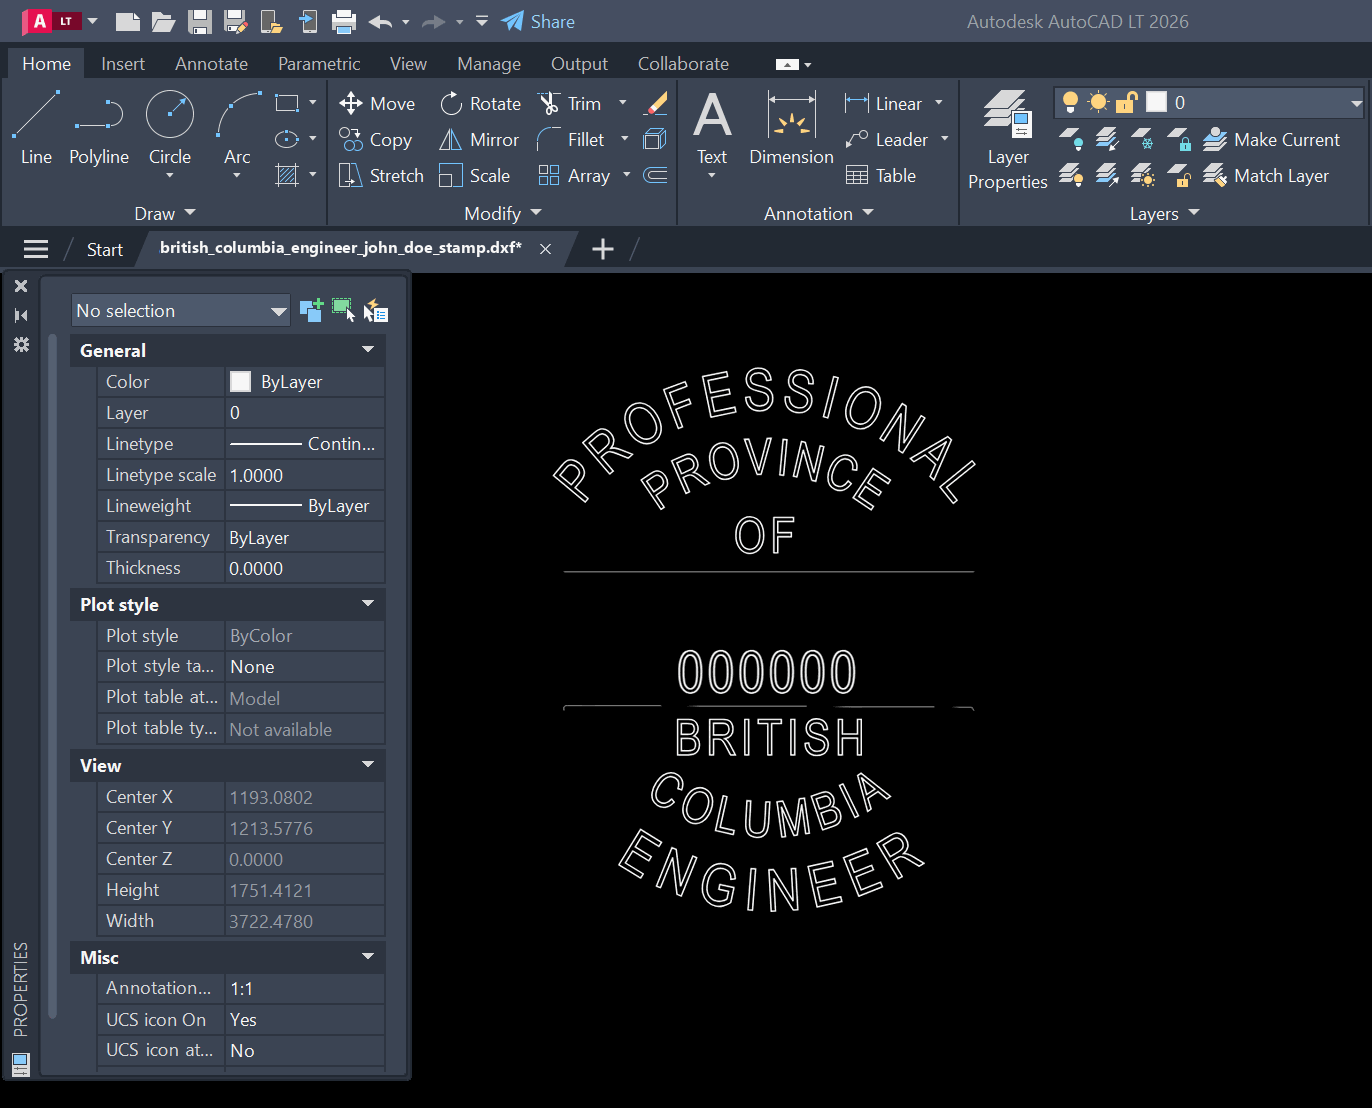Collapse the General section
The image size is (1372, 1108).
368,350
